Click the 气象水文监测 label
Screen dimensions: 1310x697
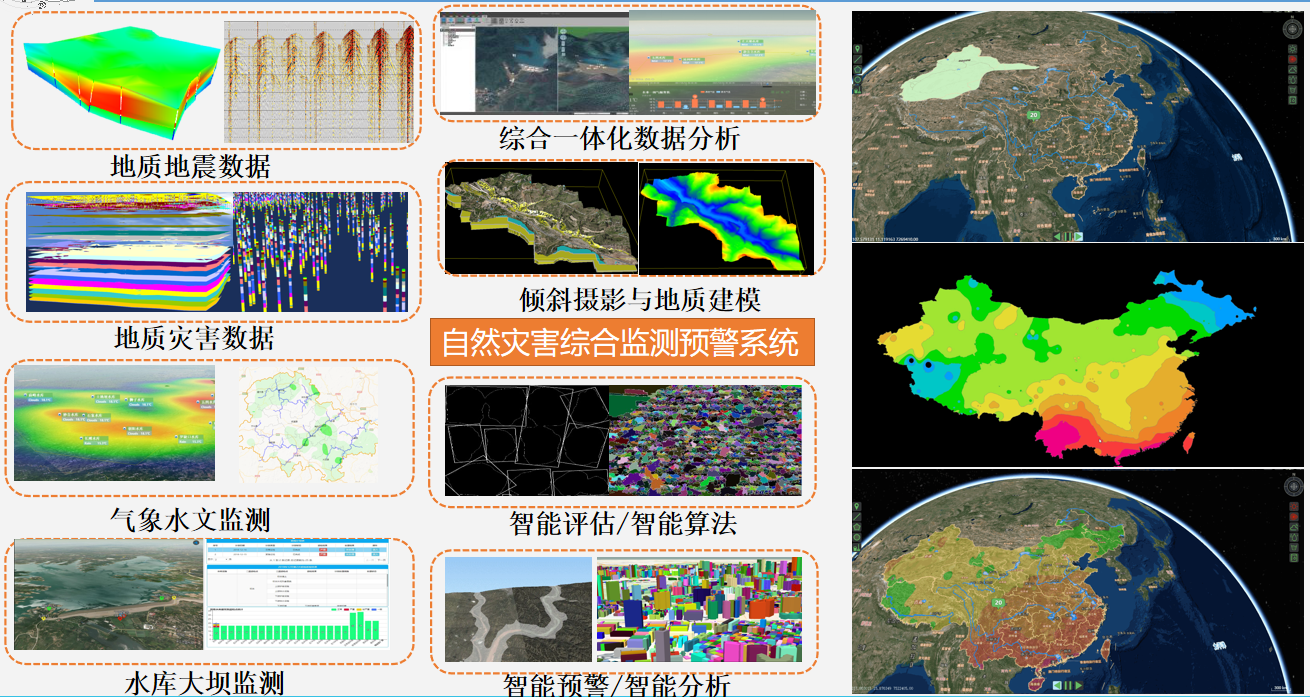[x=190, y=519]
